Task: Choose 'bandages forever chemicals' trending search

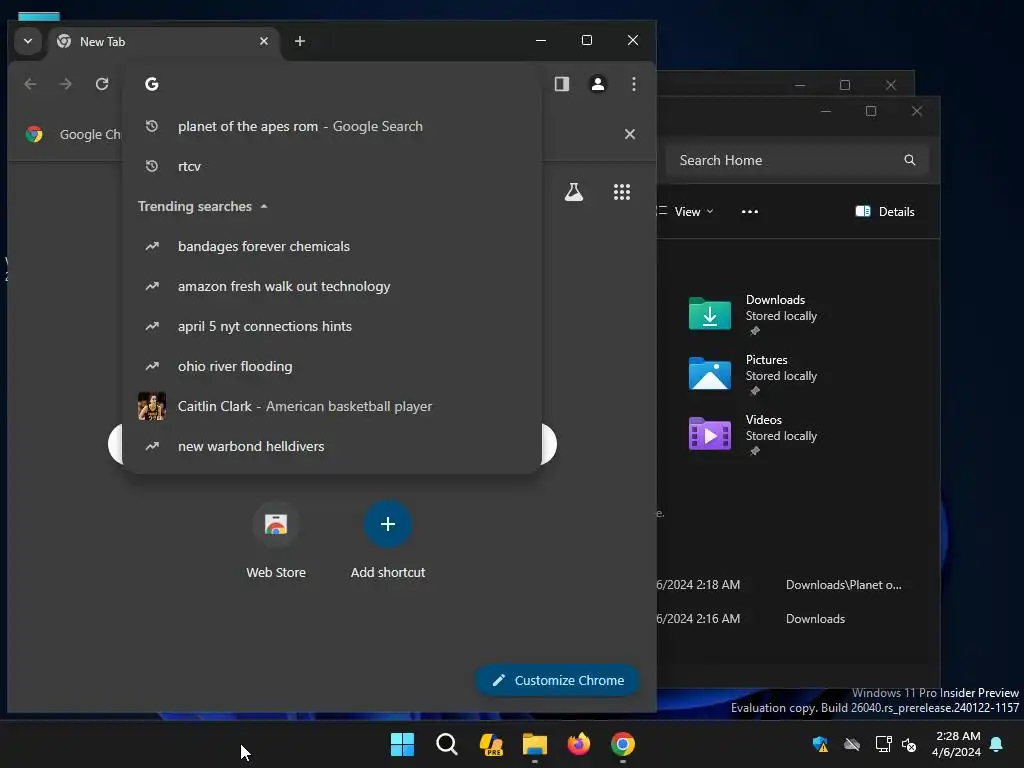Action: click(x=332, y=246)
